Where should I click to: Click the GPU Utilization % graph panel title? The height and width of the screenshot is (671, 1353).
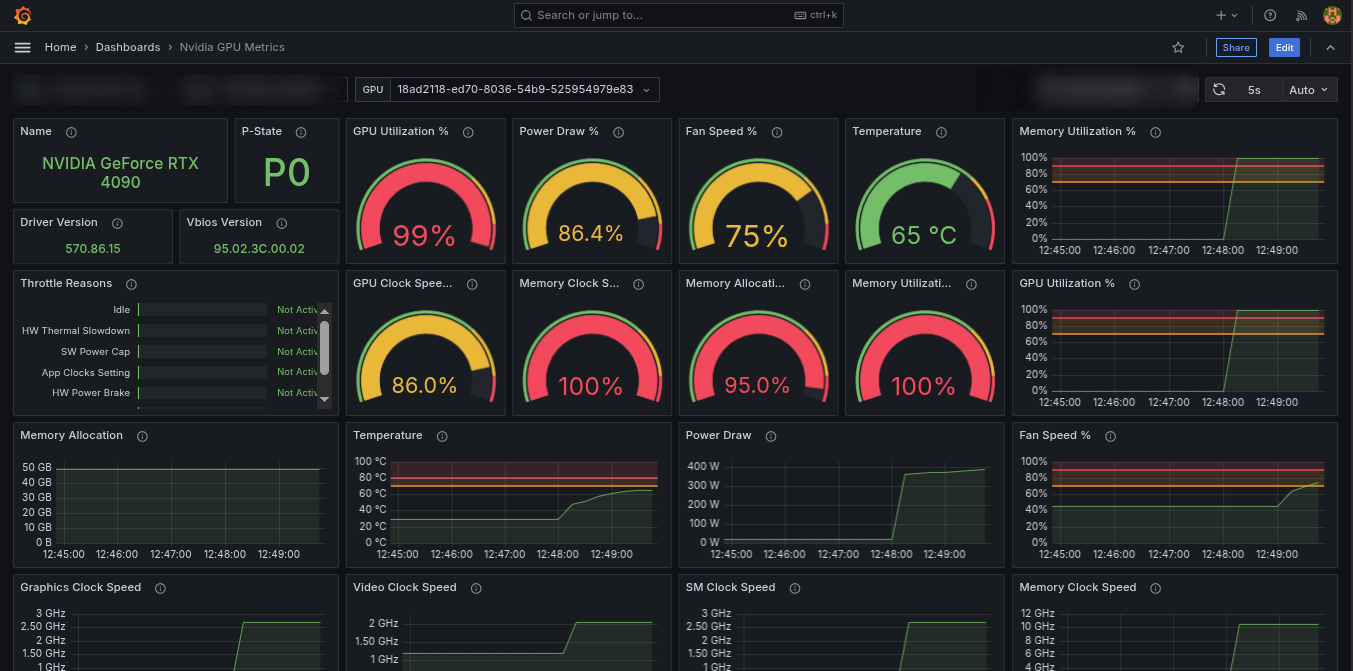pos(1066,284)
